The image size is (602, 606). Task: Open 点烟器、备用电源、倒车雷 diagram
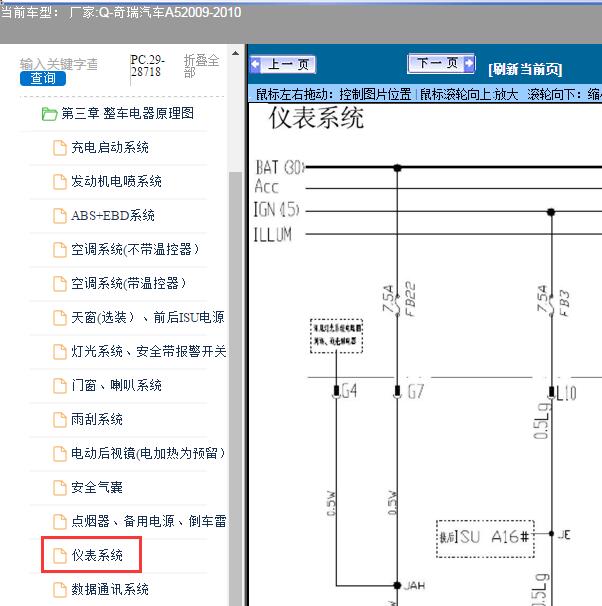[x=149, y=522]
